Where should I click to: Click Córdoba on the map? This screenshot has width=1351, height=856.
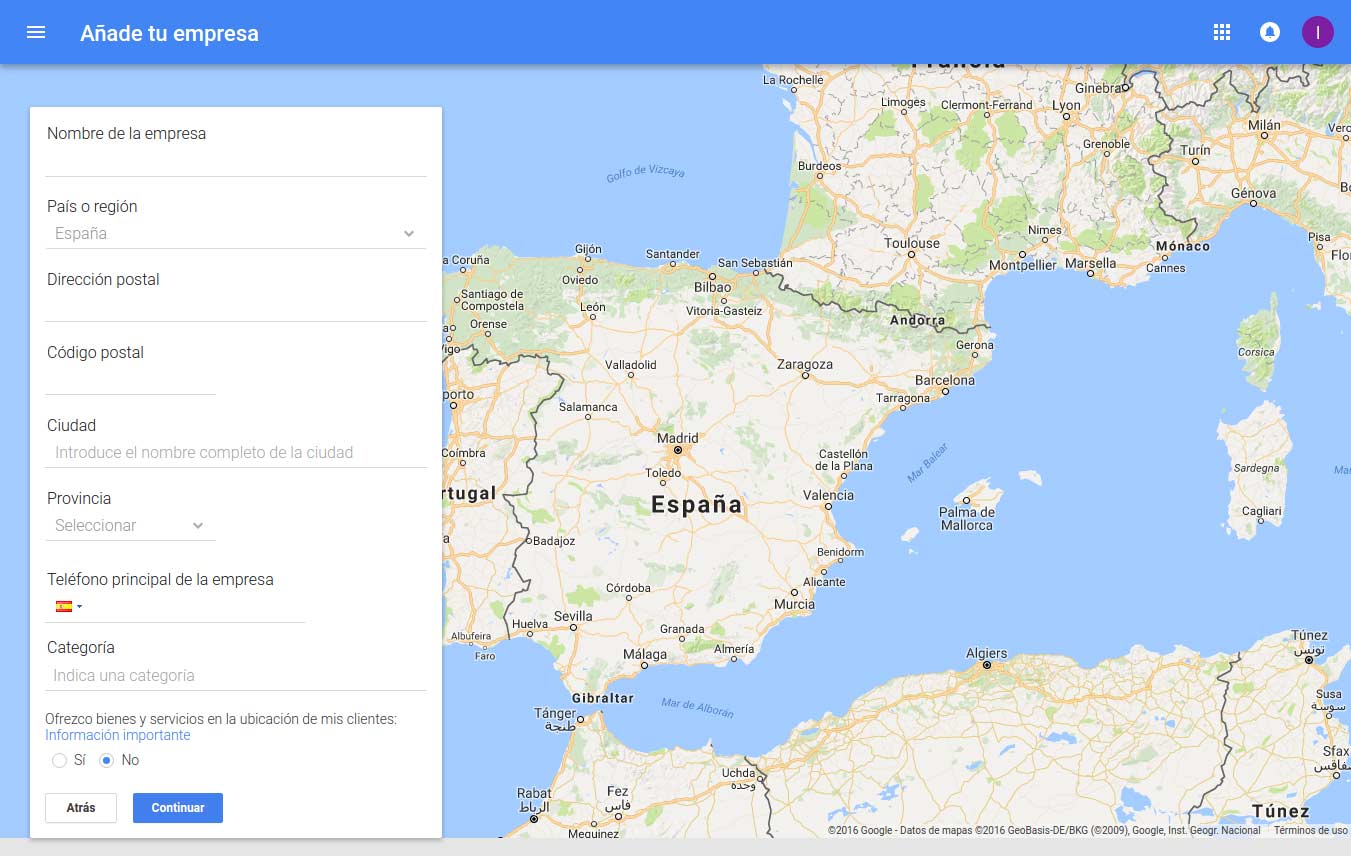[628, 588]
